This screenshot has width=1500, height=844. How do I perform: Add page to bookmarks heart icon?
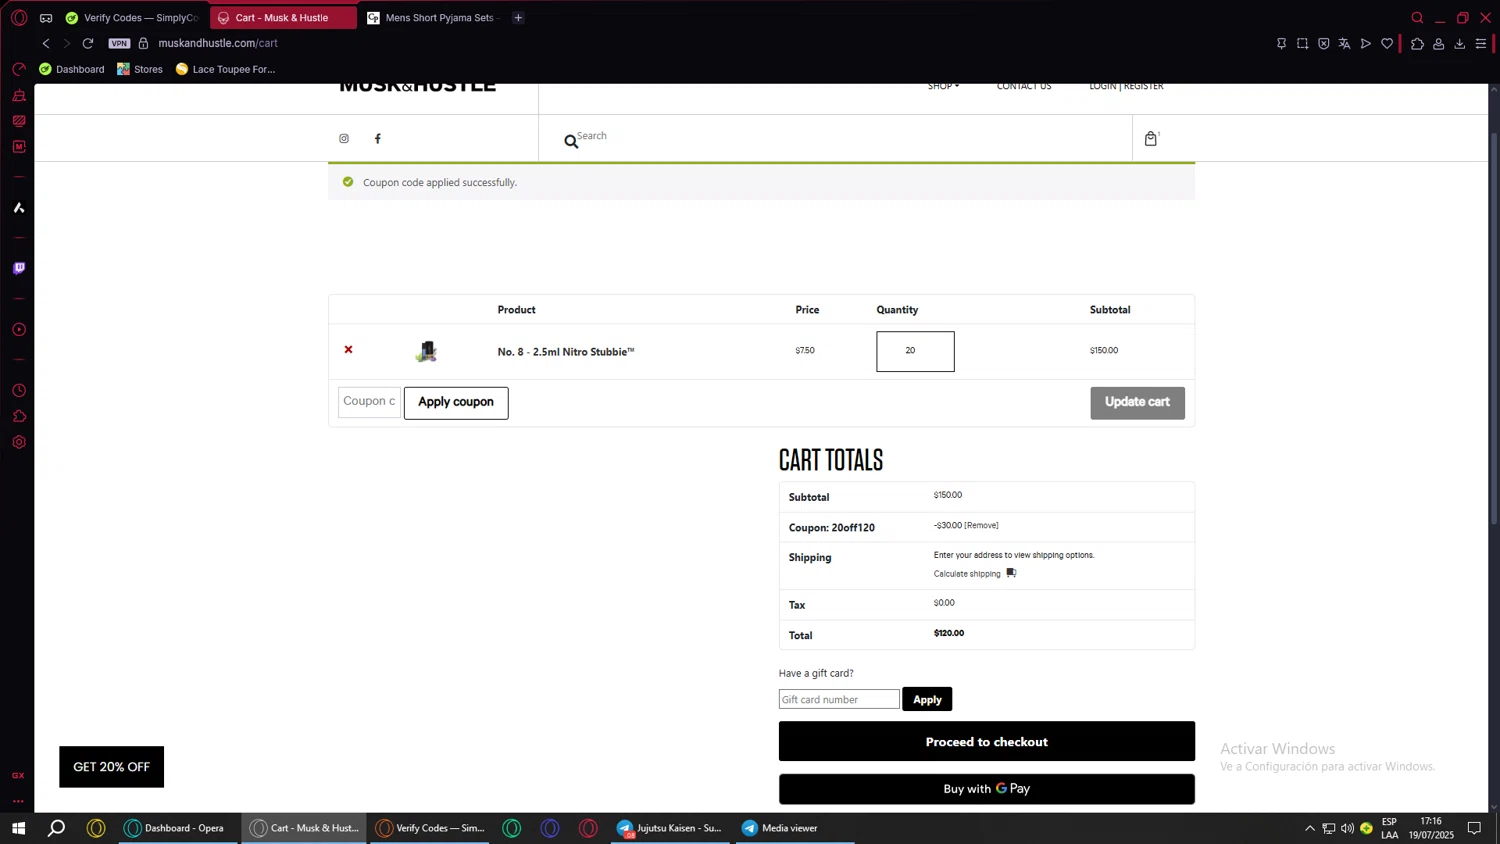1387,44
